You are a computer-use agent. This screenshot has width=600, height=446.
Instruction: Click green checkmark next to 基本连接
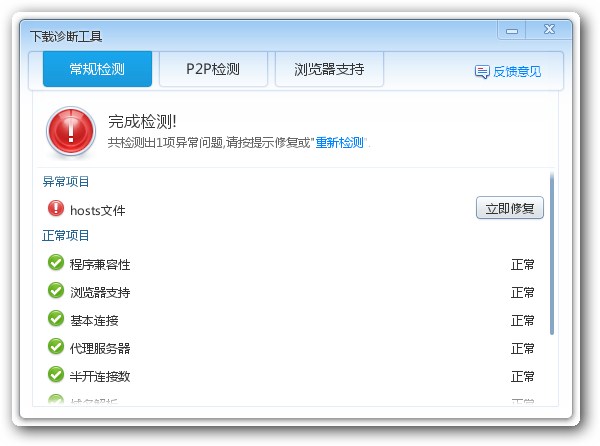point(55,320)
